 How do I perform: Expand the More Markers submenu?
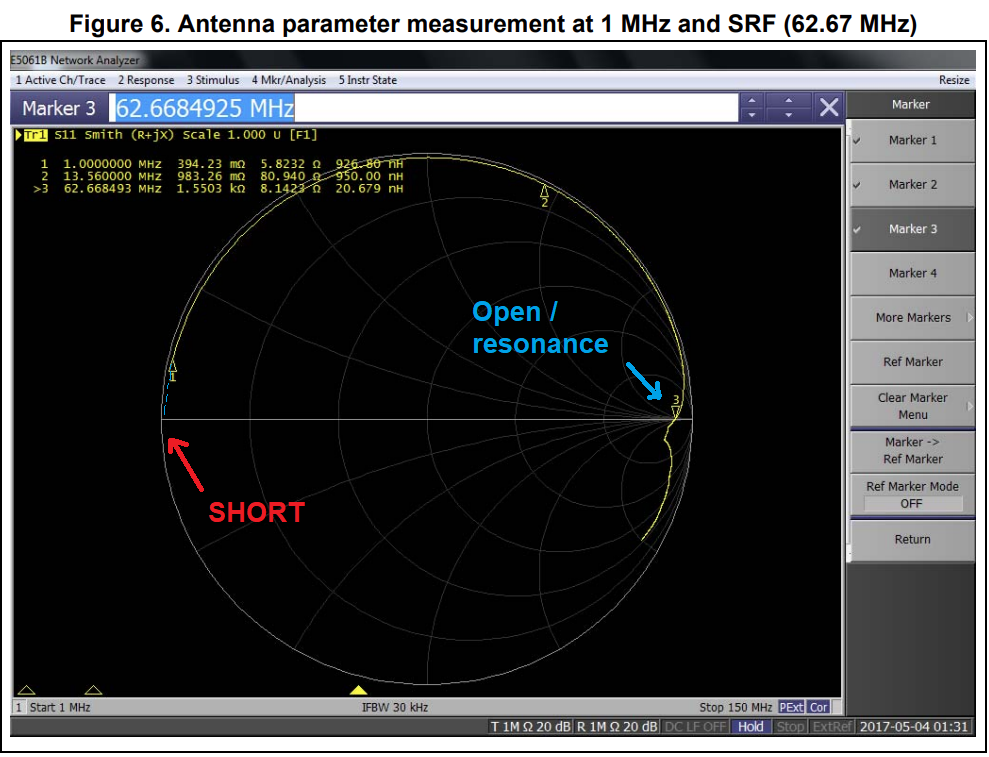pyautogui.click(x=911, y=317)
